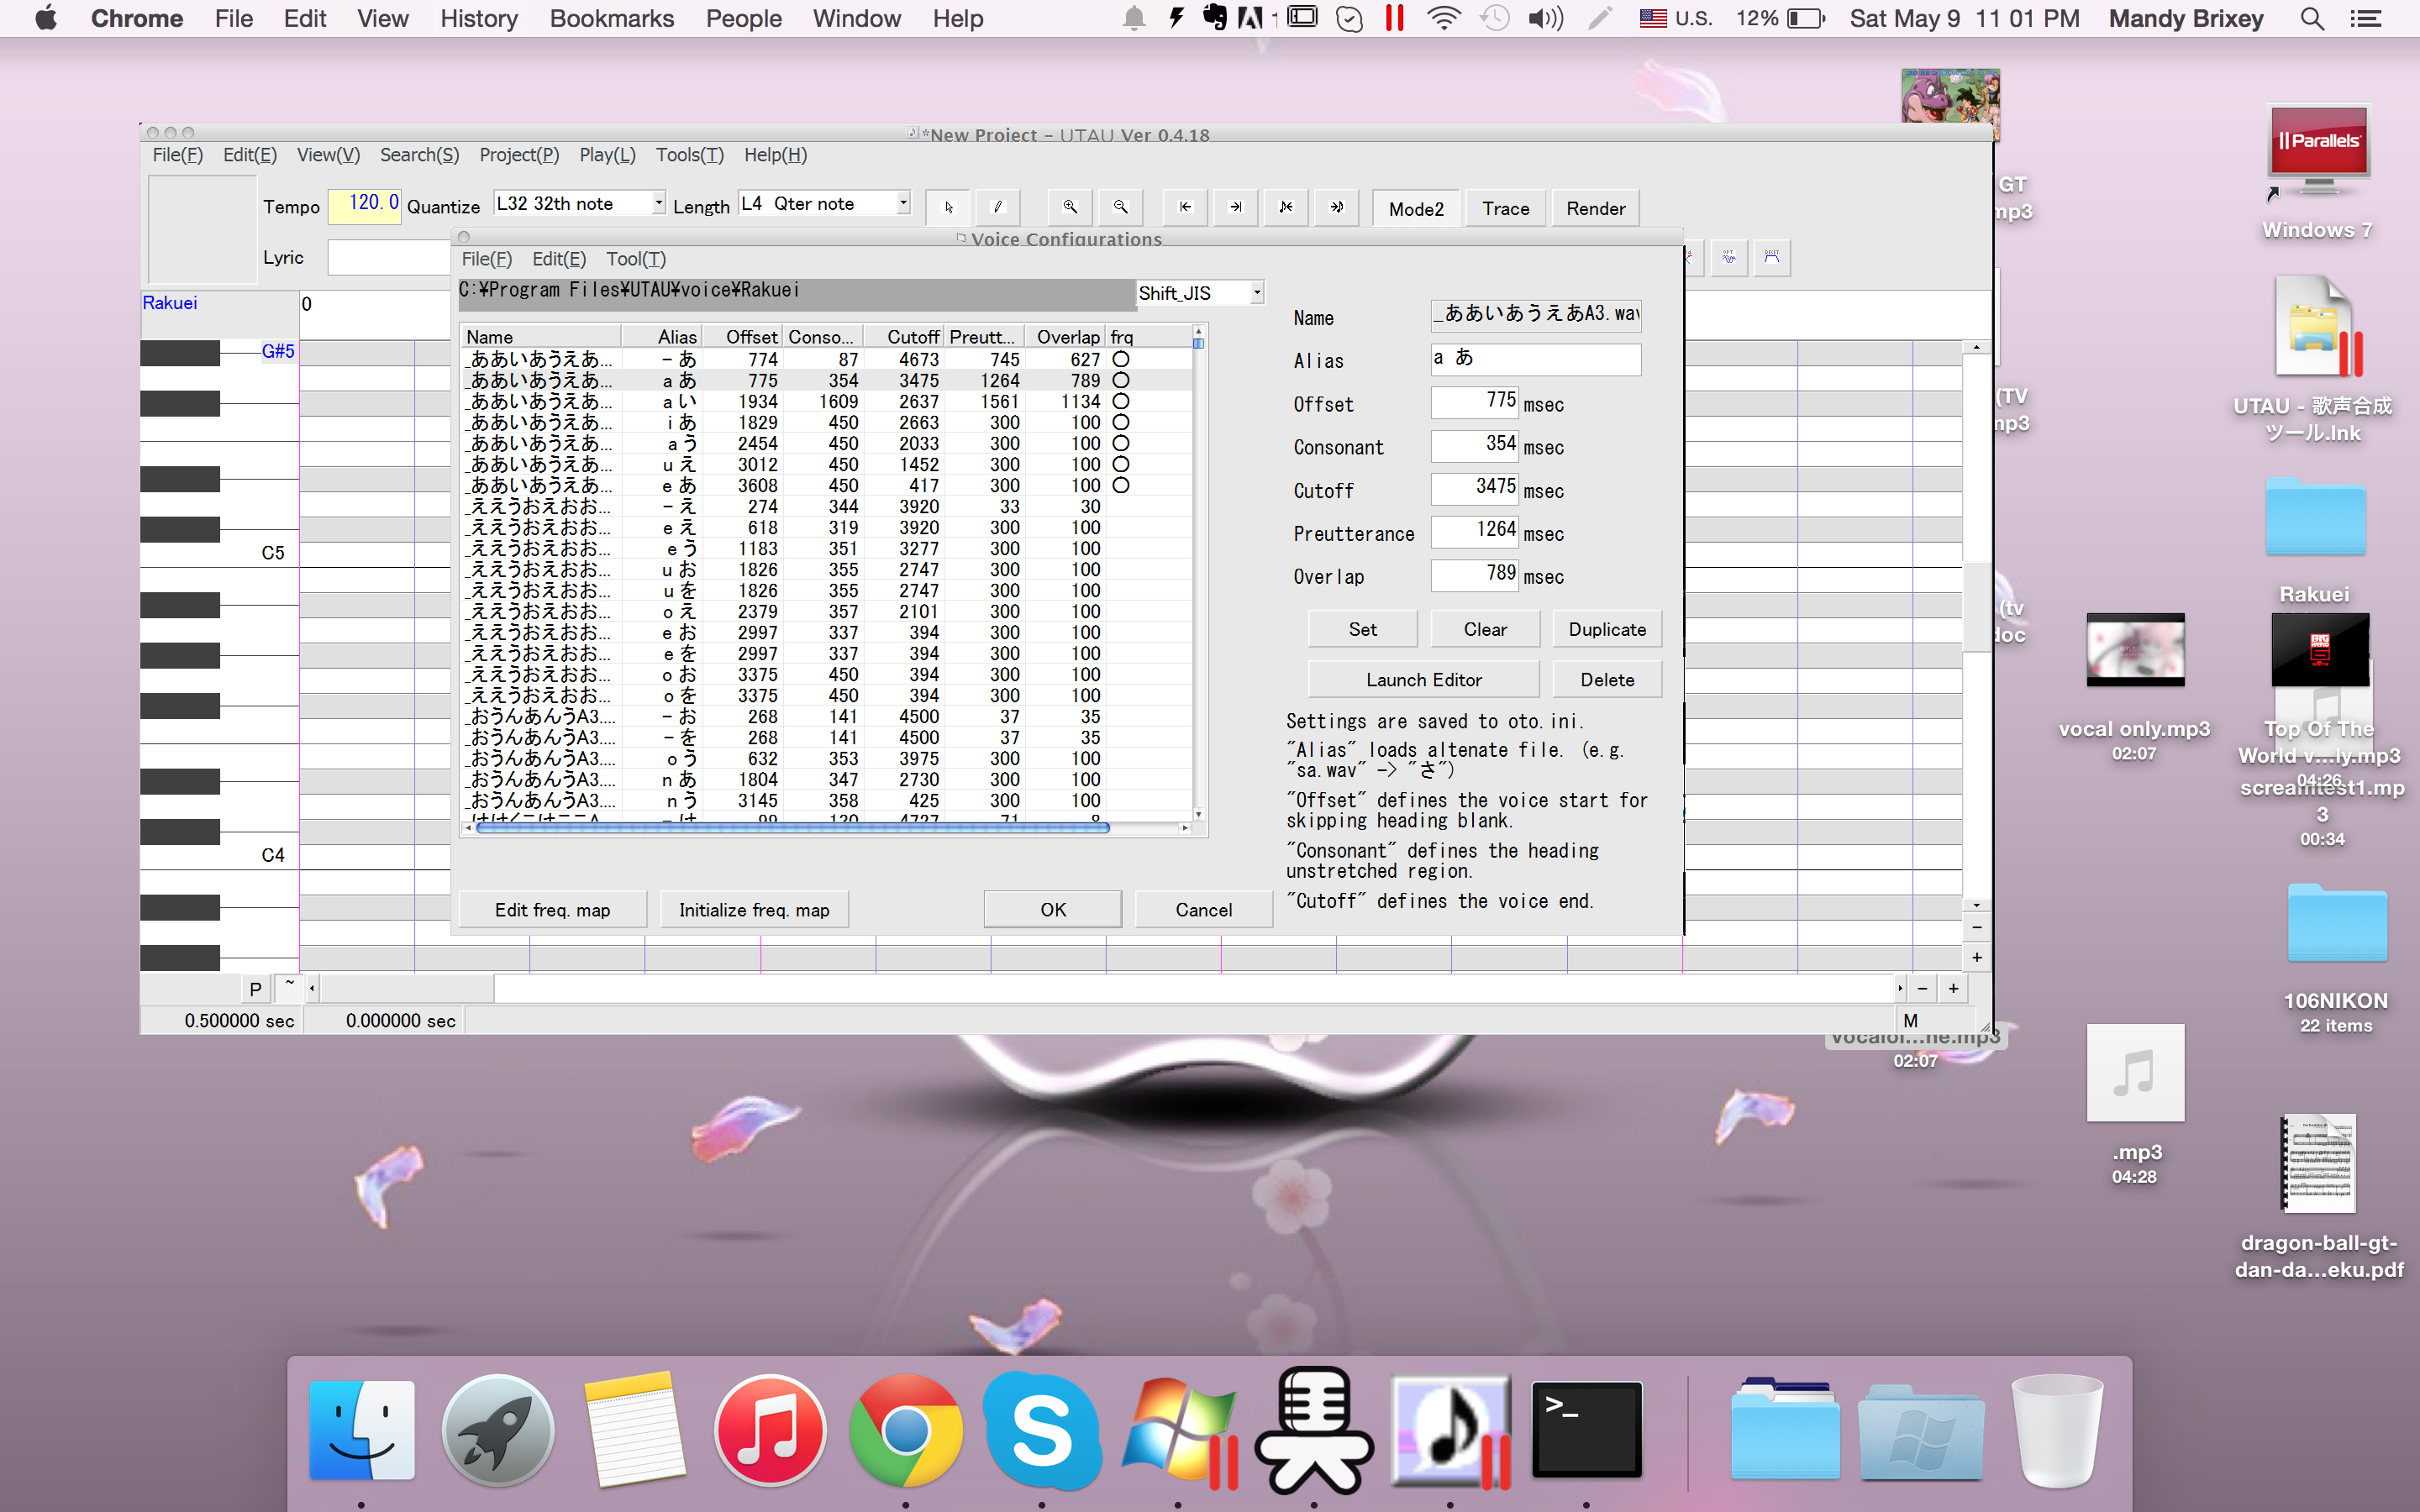Click the Clear button
The width and height of the screenshot is (2420, 1512).
(1485, 629)
